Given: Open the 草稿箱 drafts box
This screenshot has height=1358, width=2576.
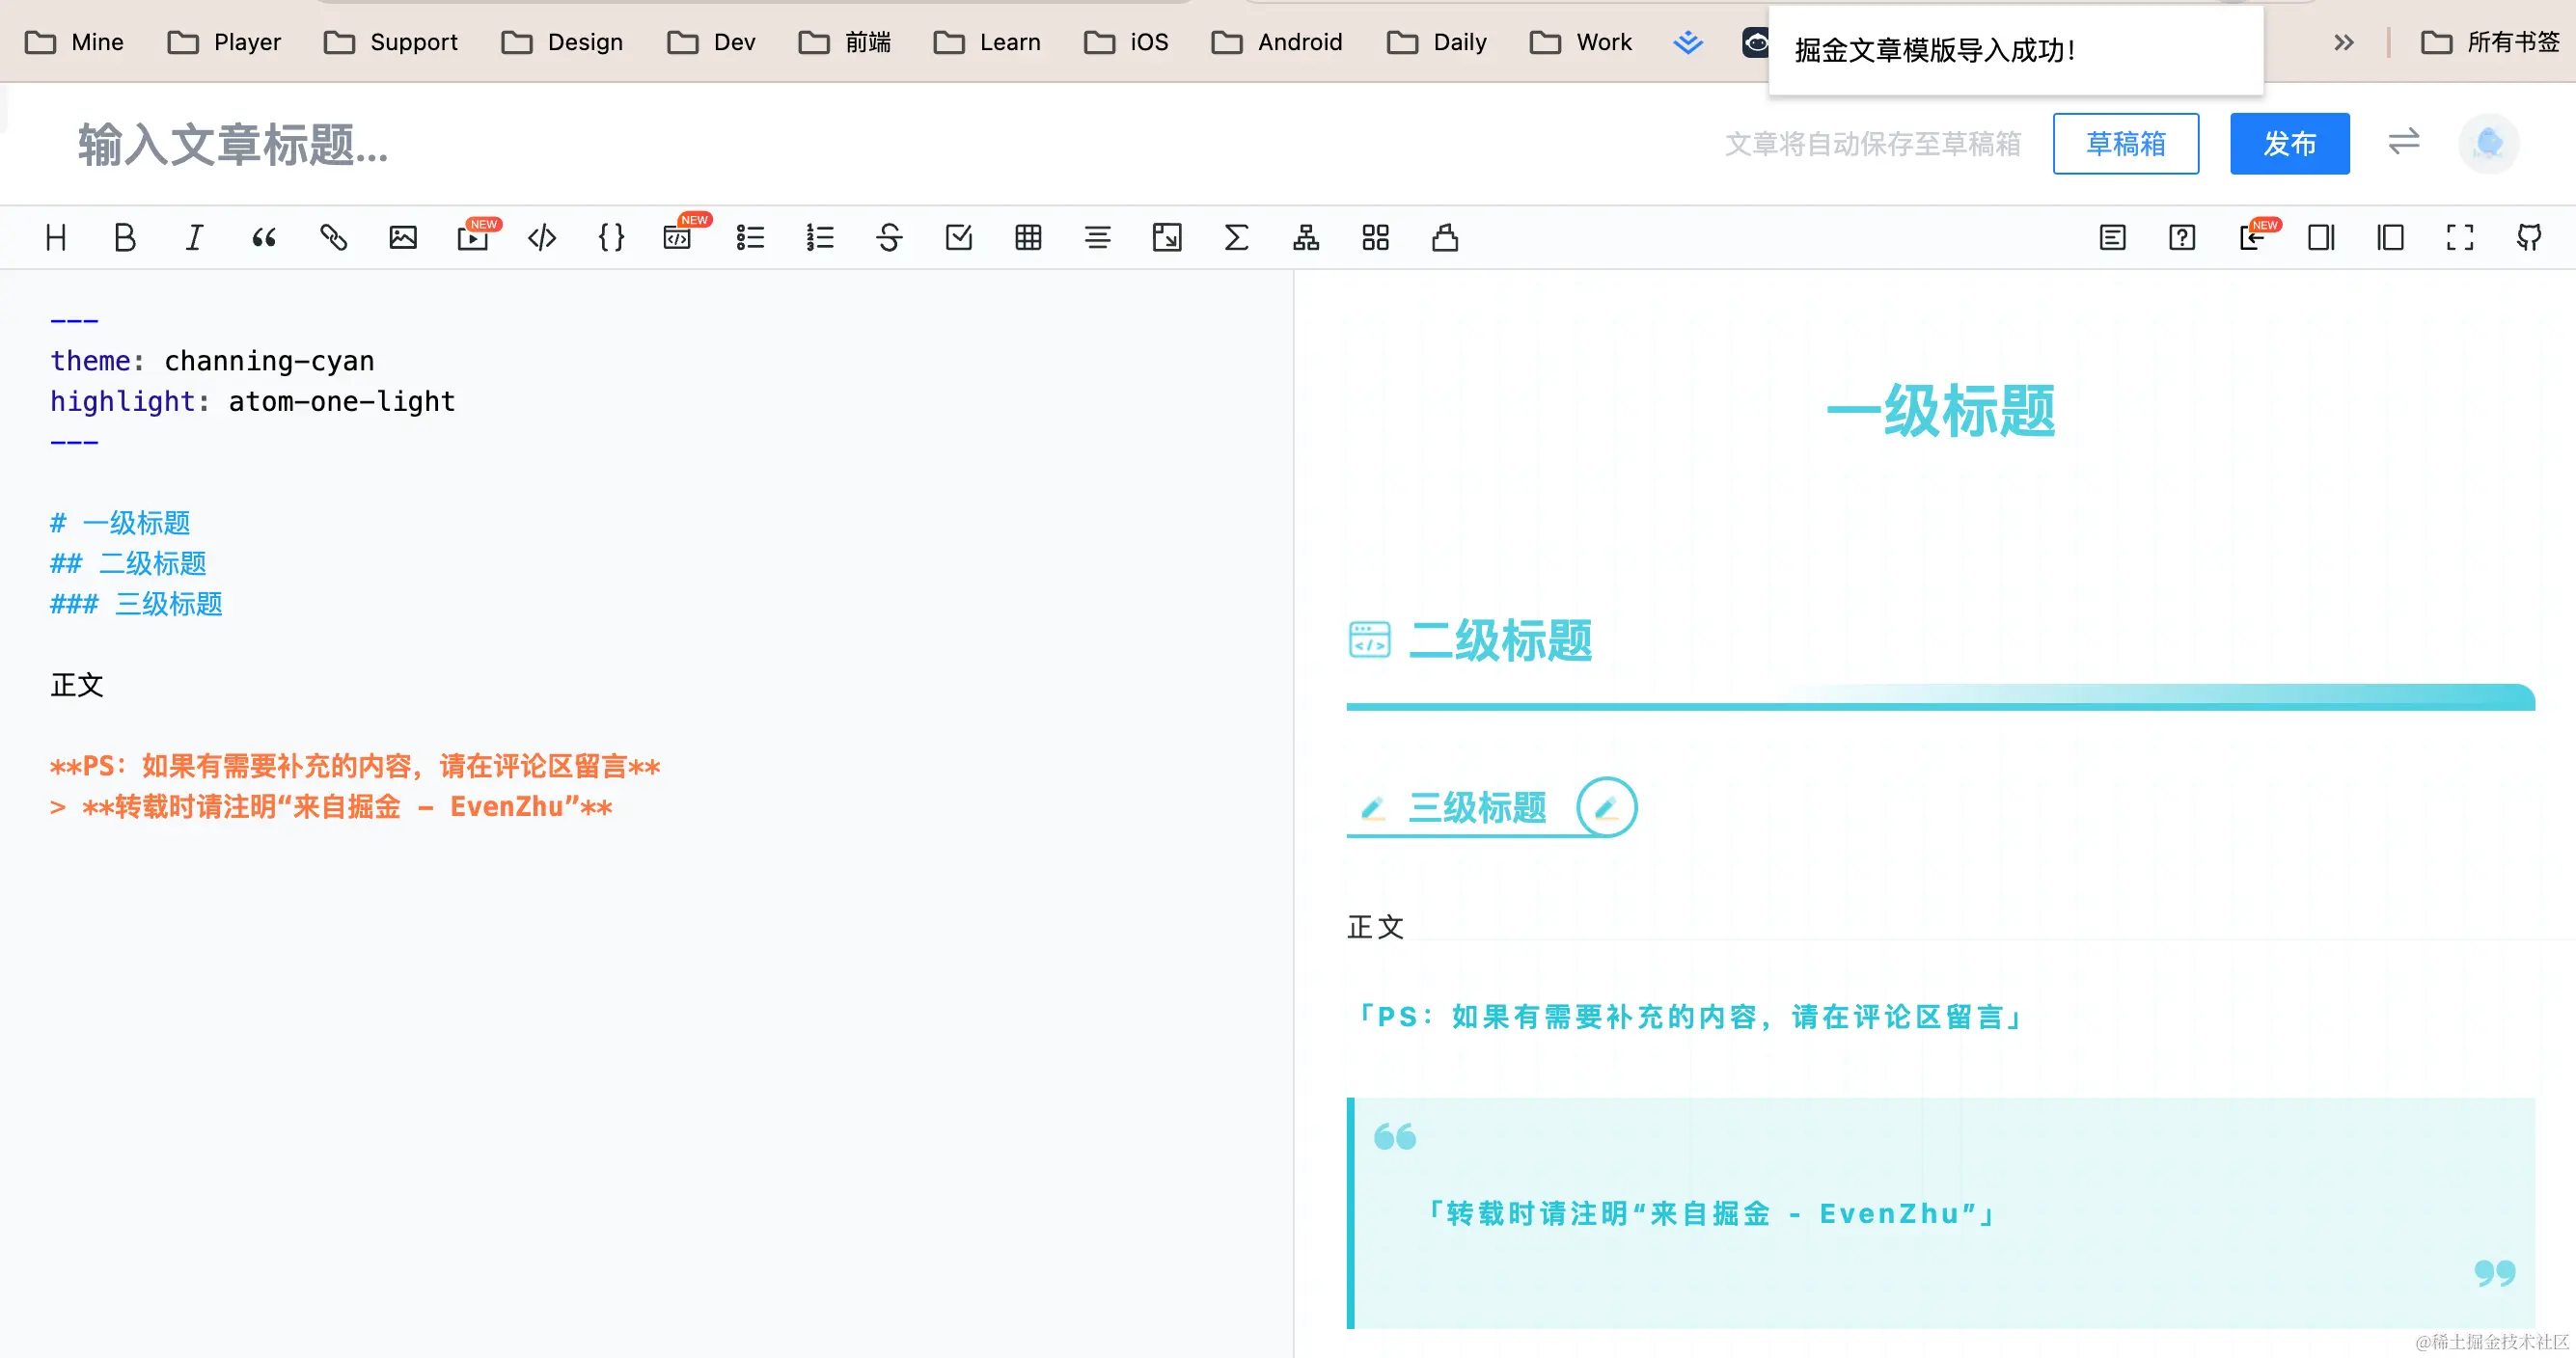Looking at the screenshot, I should [2125, 144].
